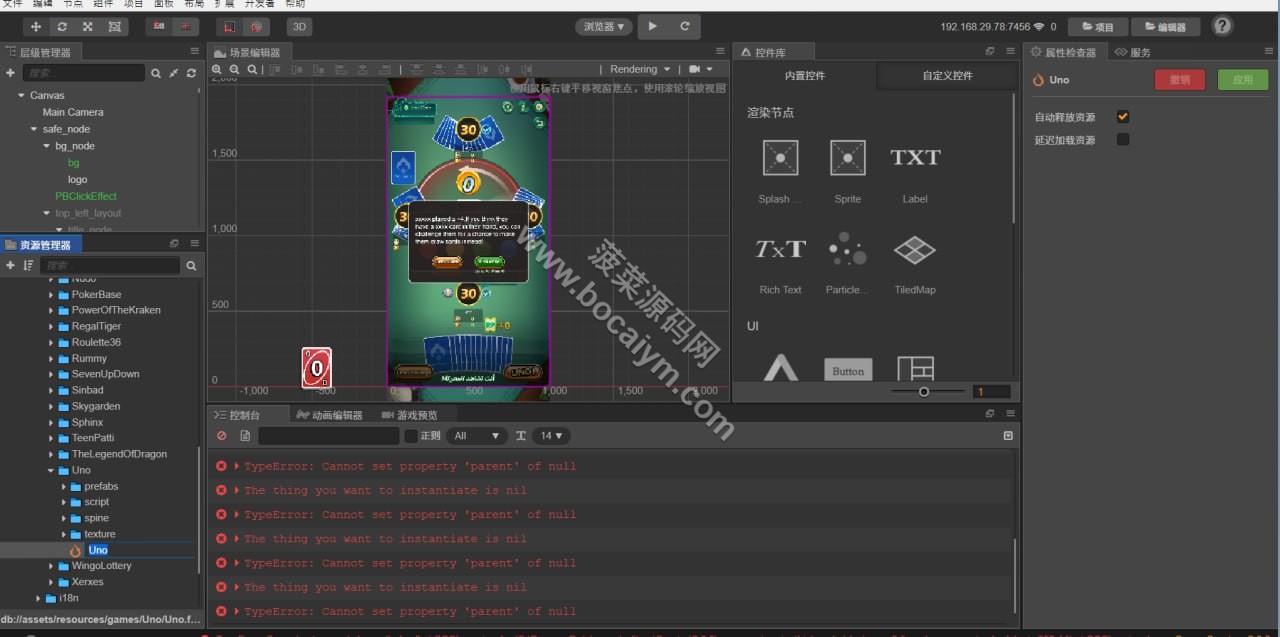Image resolution: width=1280 pixels, height=637 pixels.
Task: Select the texture folder
Action: [x=99, y=534]
